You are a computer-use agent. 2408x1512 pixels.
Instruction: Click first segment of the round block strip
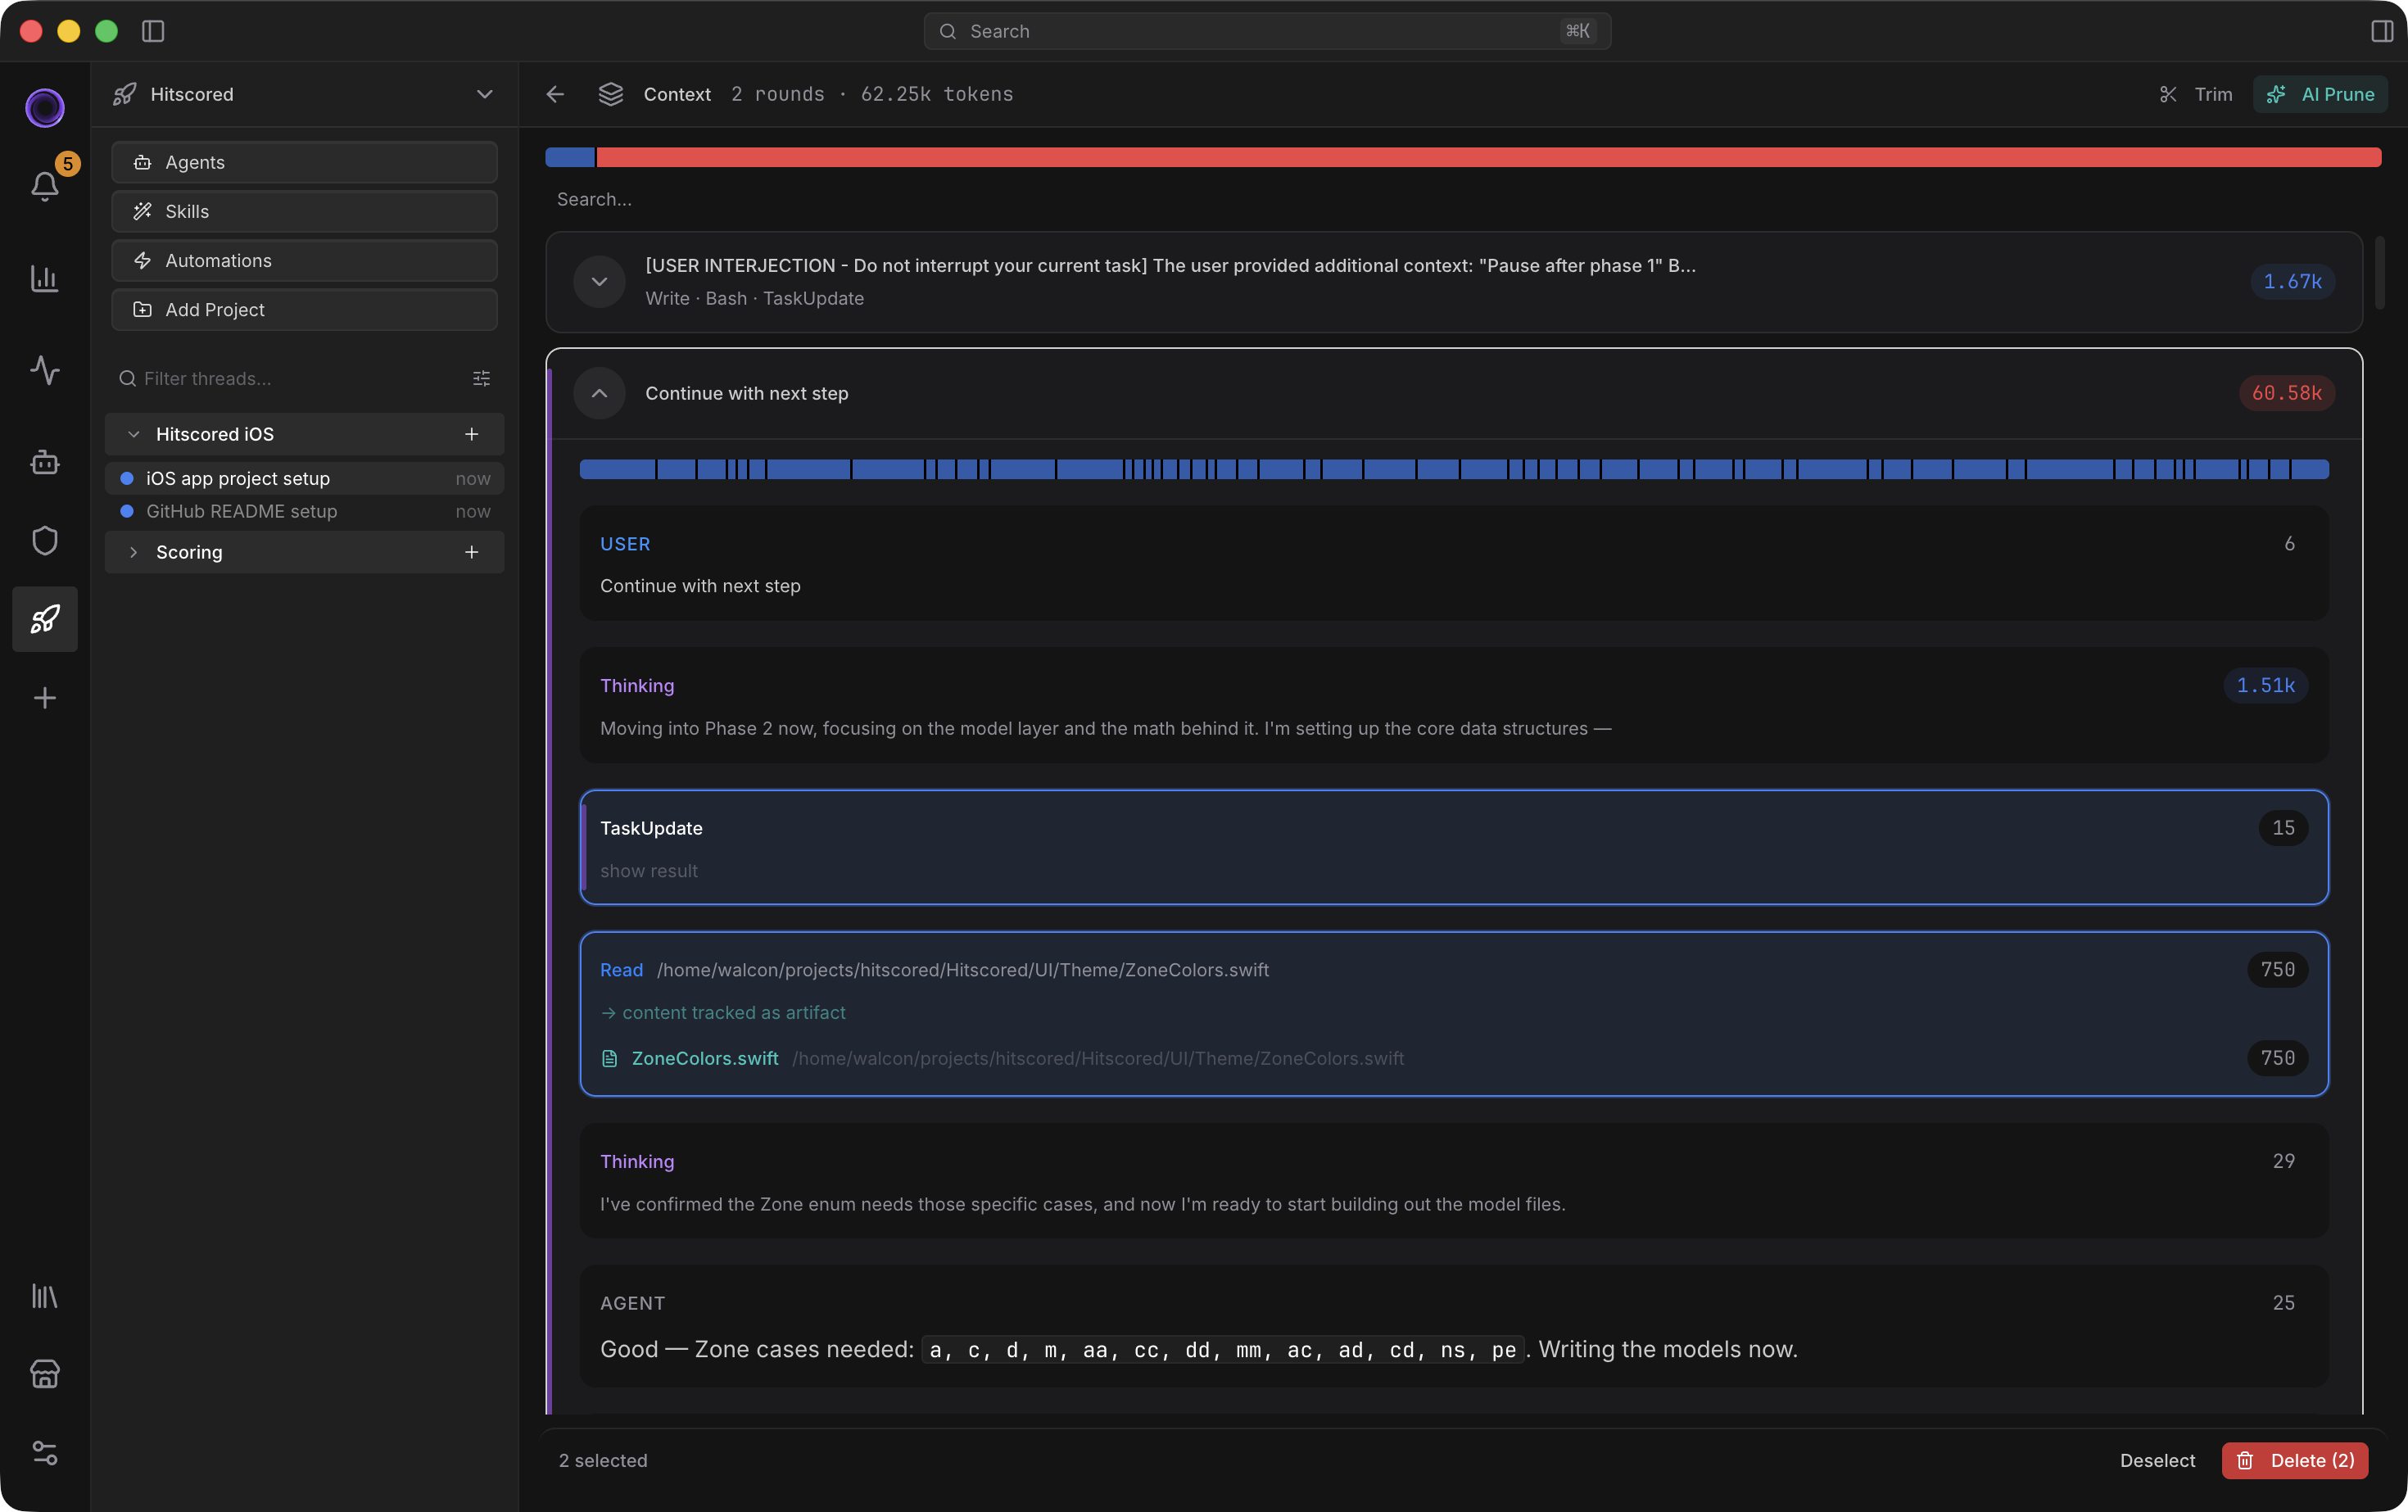click(617, 469)
